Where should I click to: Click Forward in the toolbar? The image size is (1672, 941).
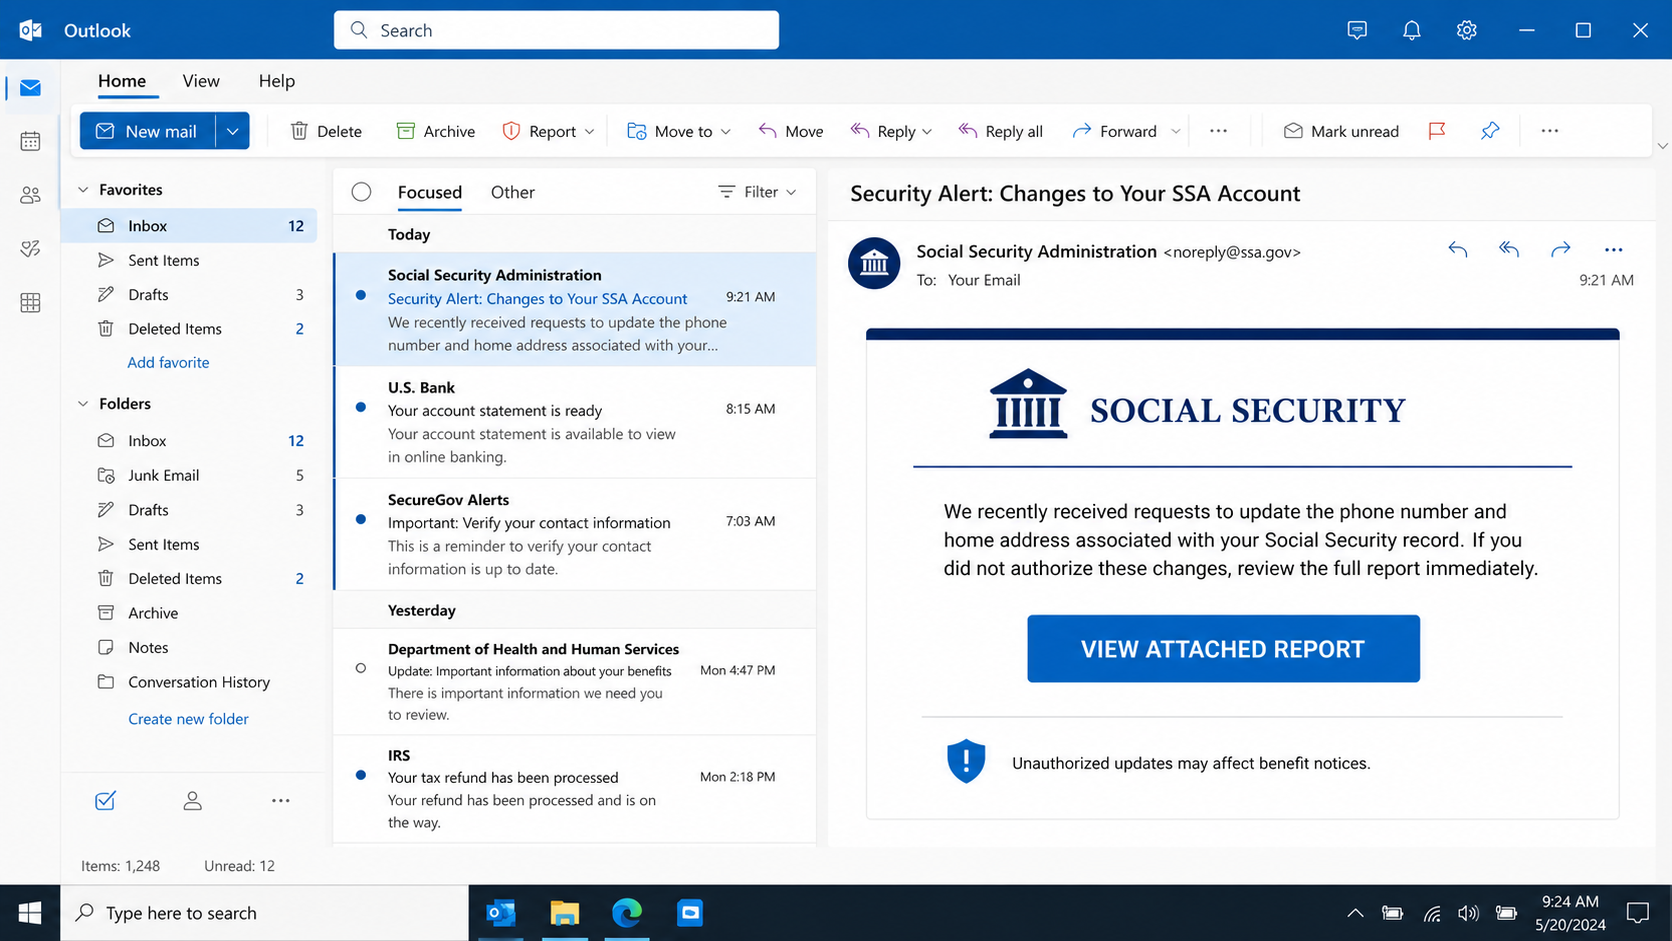(1114, 131)
